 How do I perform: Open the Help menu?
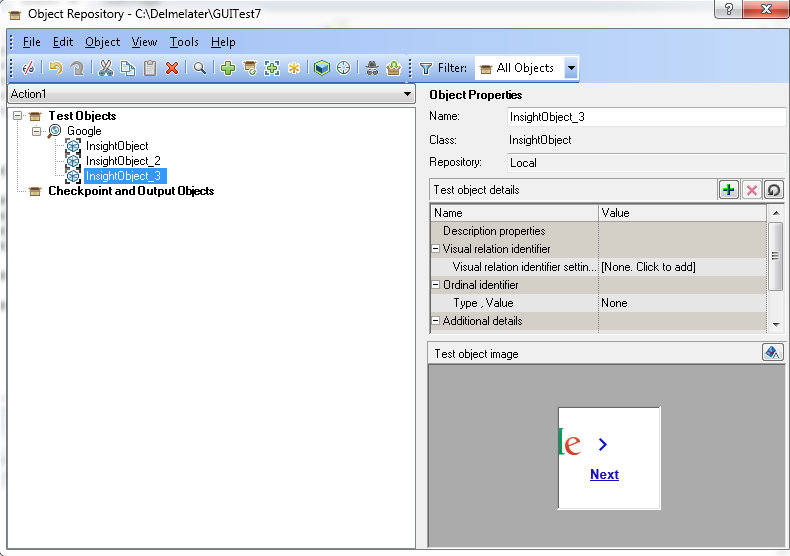tap(223, 42)
